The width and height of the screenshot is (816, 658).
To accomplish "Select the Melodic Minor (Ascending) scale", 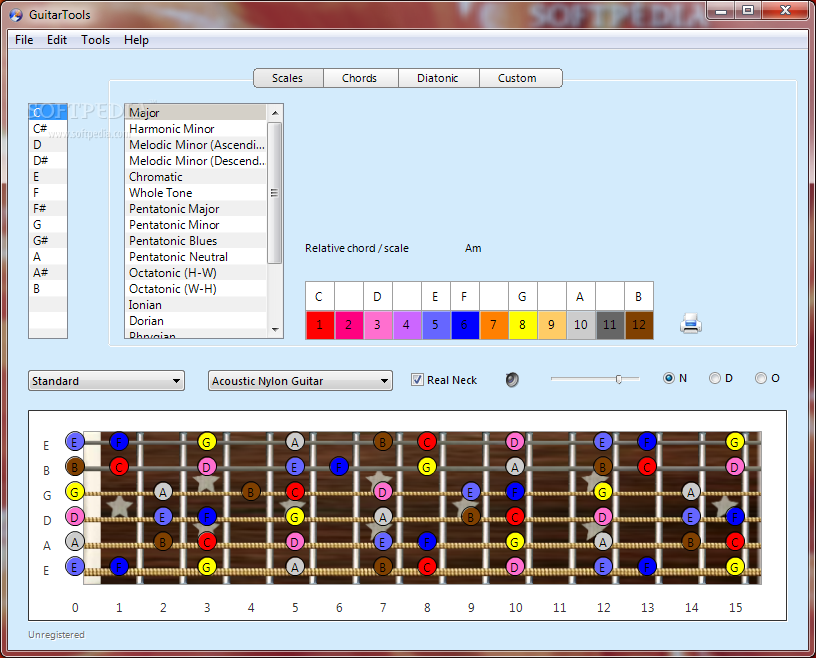I will (x=196, y=145).
